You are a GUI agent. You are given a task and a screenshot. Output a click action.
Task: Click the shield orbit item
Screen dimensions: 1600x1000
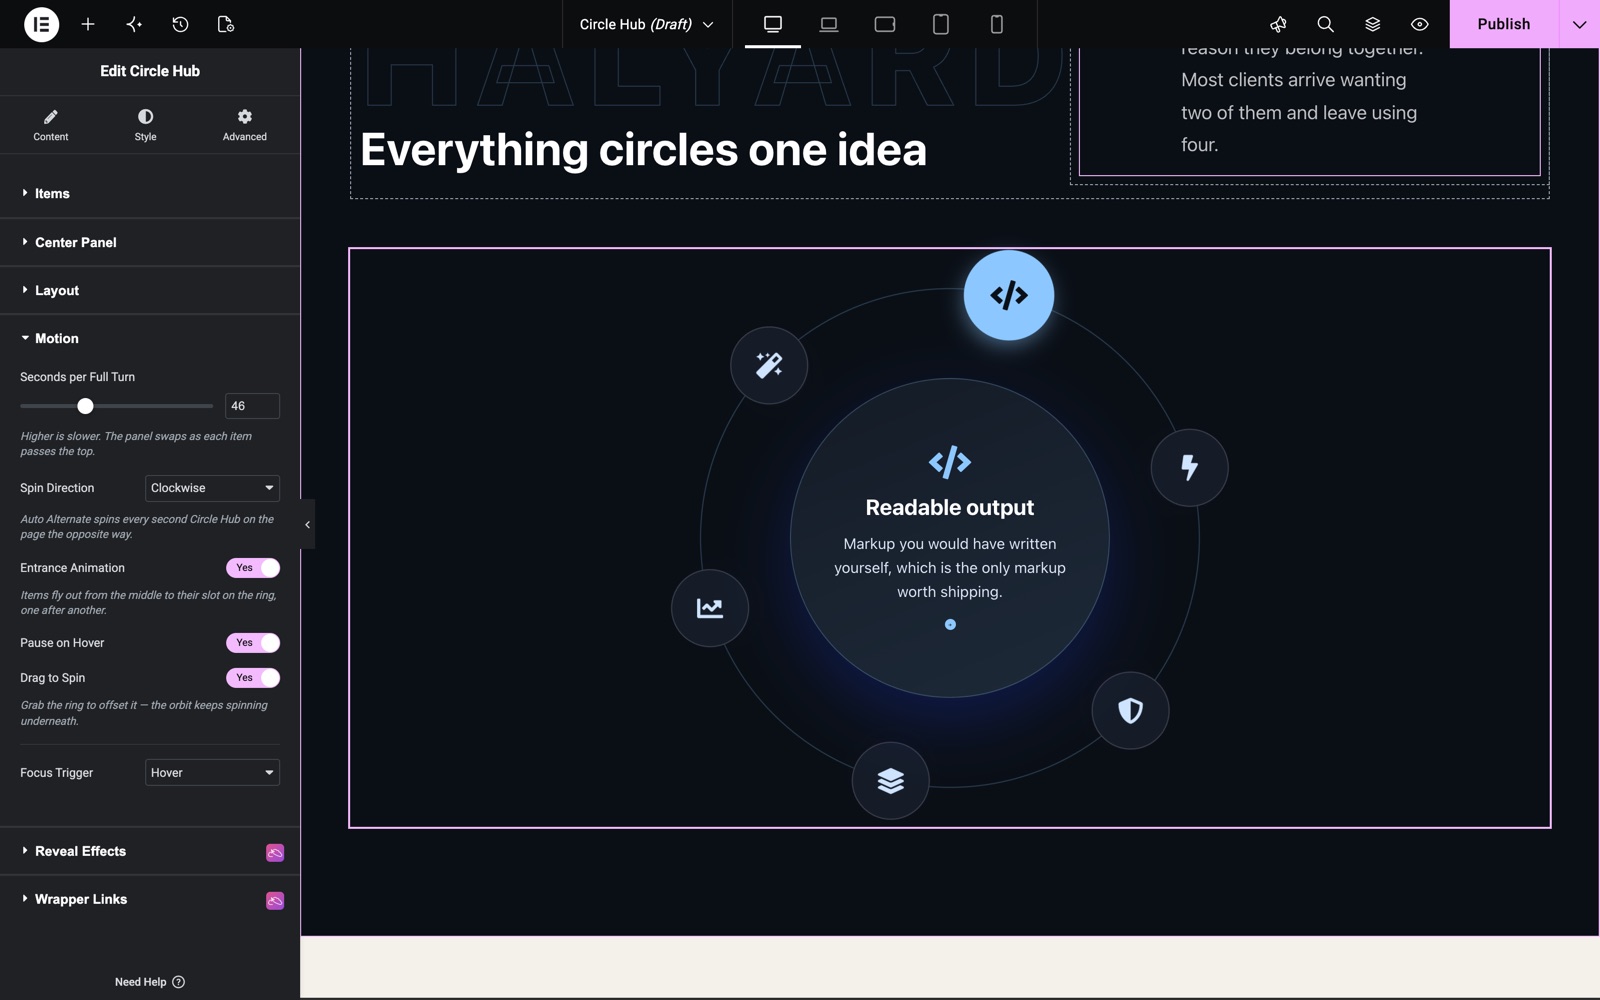pos(1130,710)
